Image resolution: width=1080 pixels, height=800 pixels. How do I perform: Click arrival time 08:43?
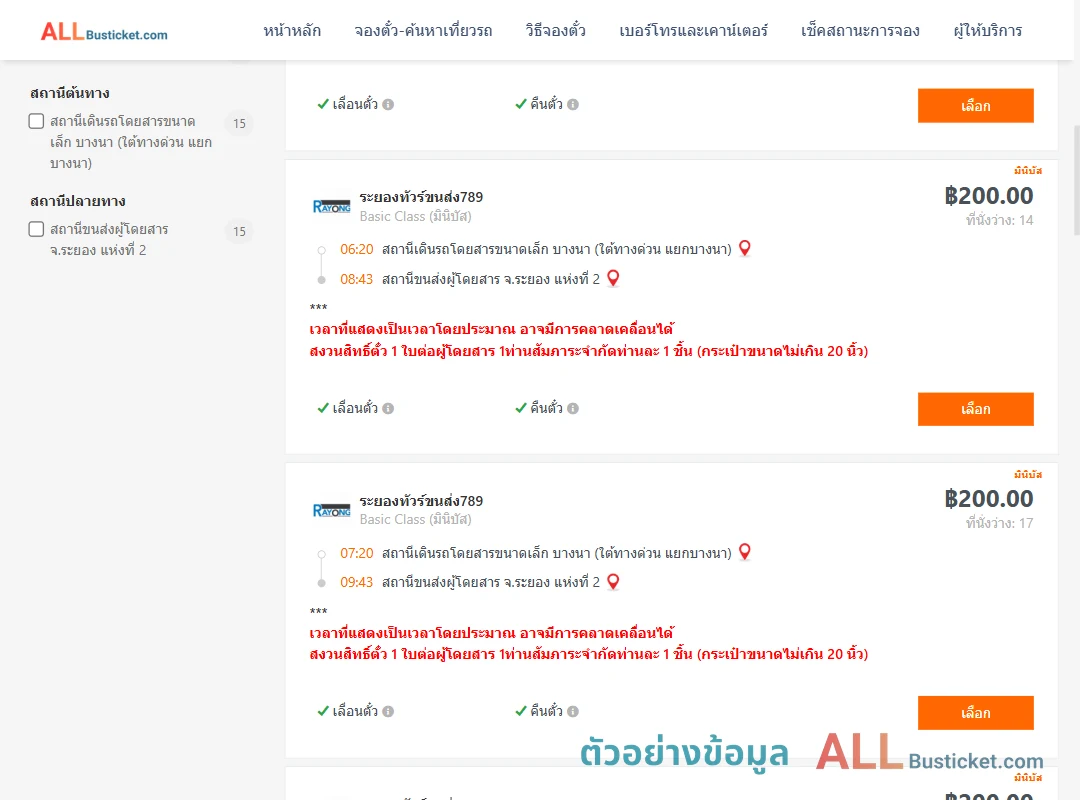coord(356,279)
